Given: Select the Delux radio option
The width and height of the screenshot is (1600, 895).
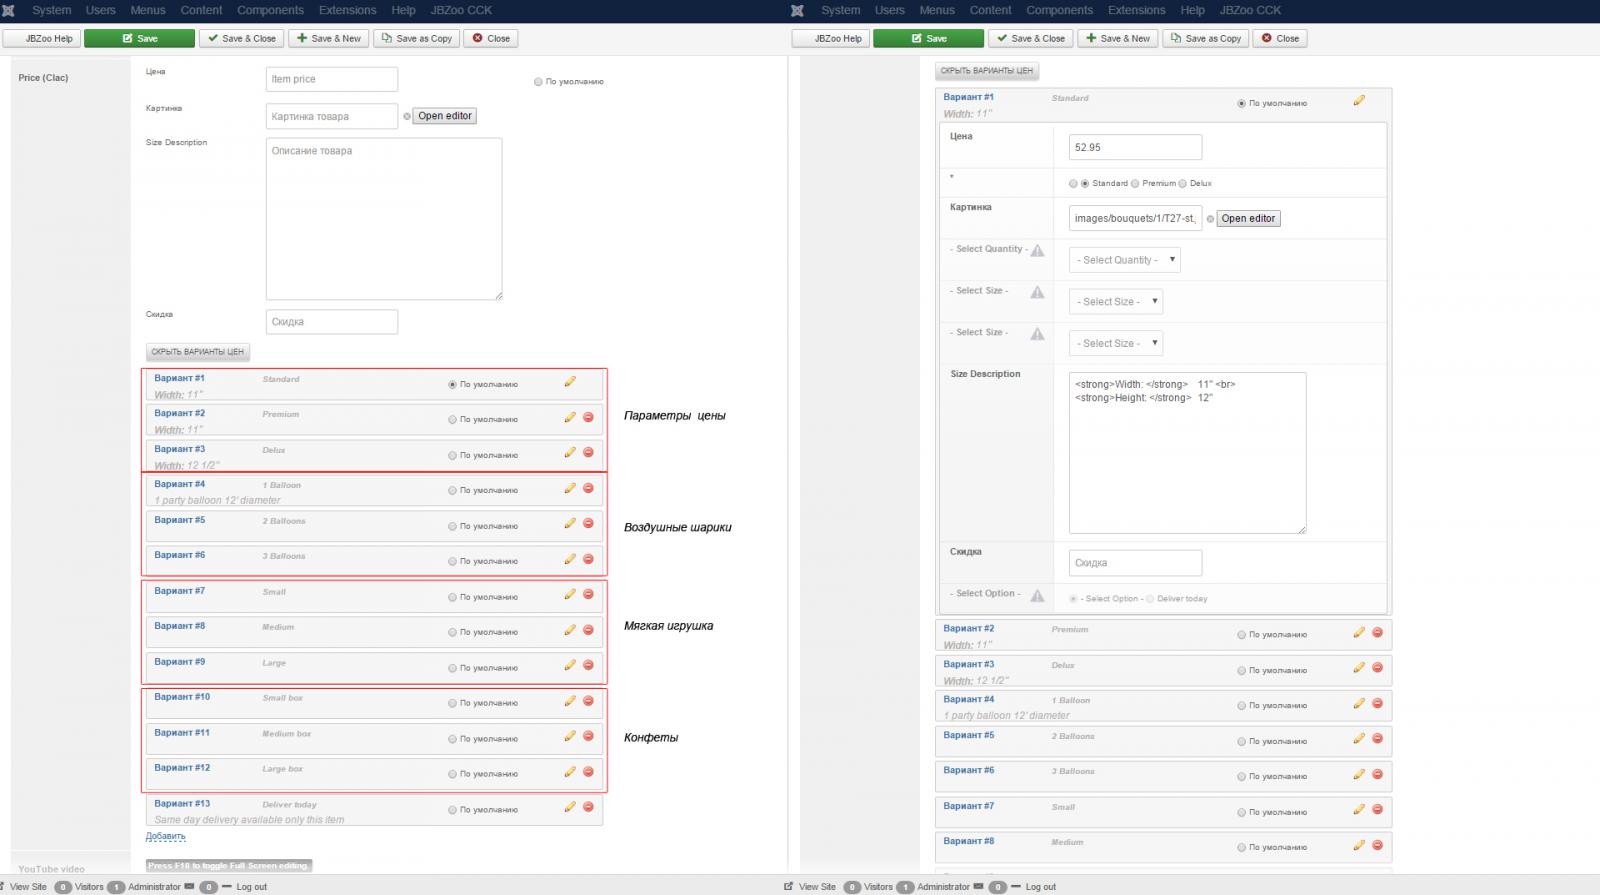Looking at the screenshot, I should [1182, 184].
